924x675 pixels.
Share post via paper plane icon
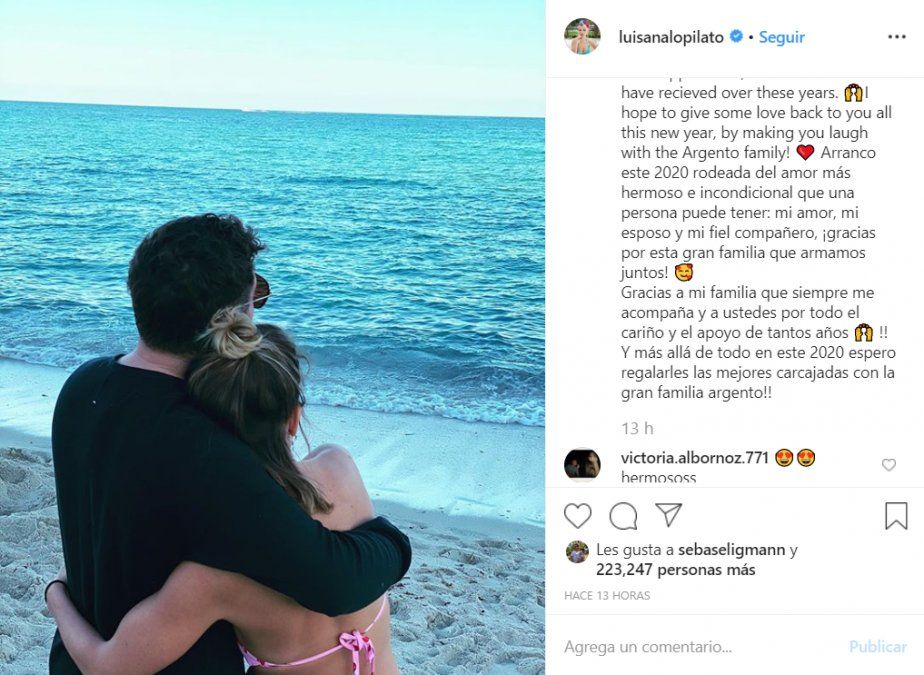[x=669, y=515]
